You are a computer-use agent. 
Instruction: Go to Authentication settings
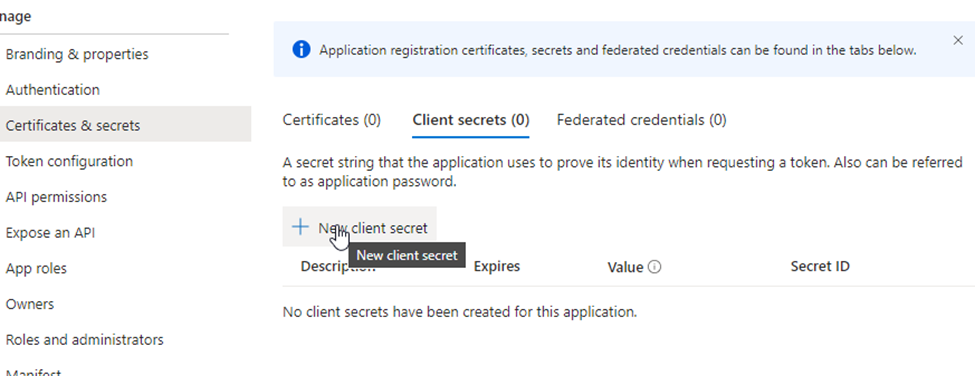pyautogui.click(x=53, y=89)
